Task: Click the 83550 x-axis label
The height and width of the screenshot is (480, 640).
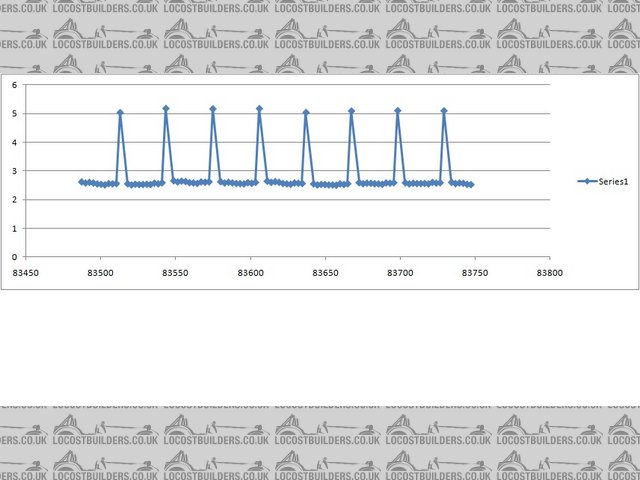Action: (175, 271)
